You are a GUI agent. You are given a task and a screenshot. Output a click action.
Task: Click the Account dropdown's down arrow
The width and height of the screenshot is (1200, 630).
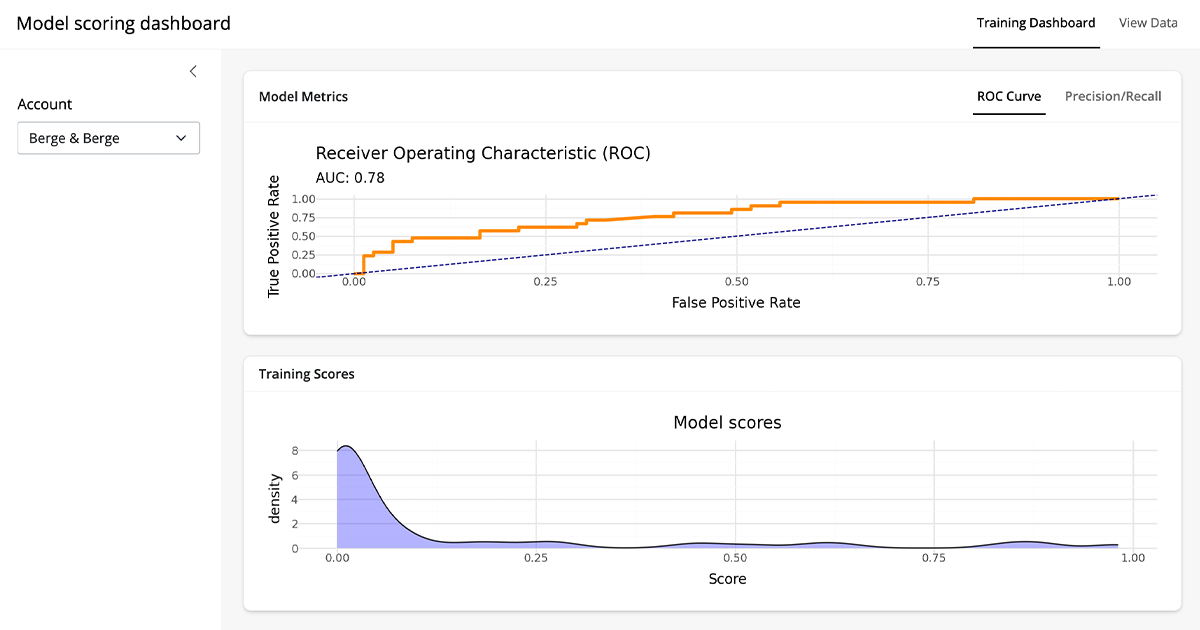coord(181,138)
